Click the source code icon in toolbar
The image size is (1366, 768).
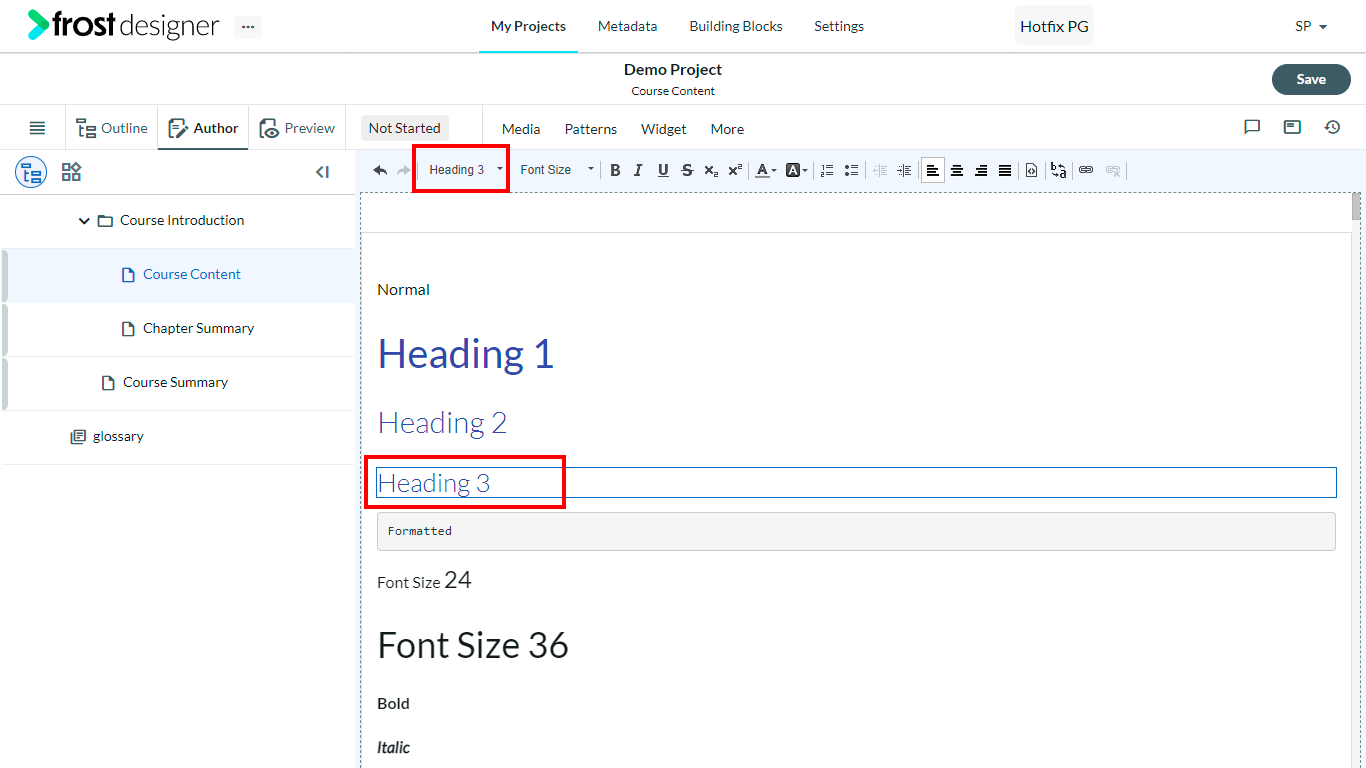pyautogui.click(x=1031, y=170)
